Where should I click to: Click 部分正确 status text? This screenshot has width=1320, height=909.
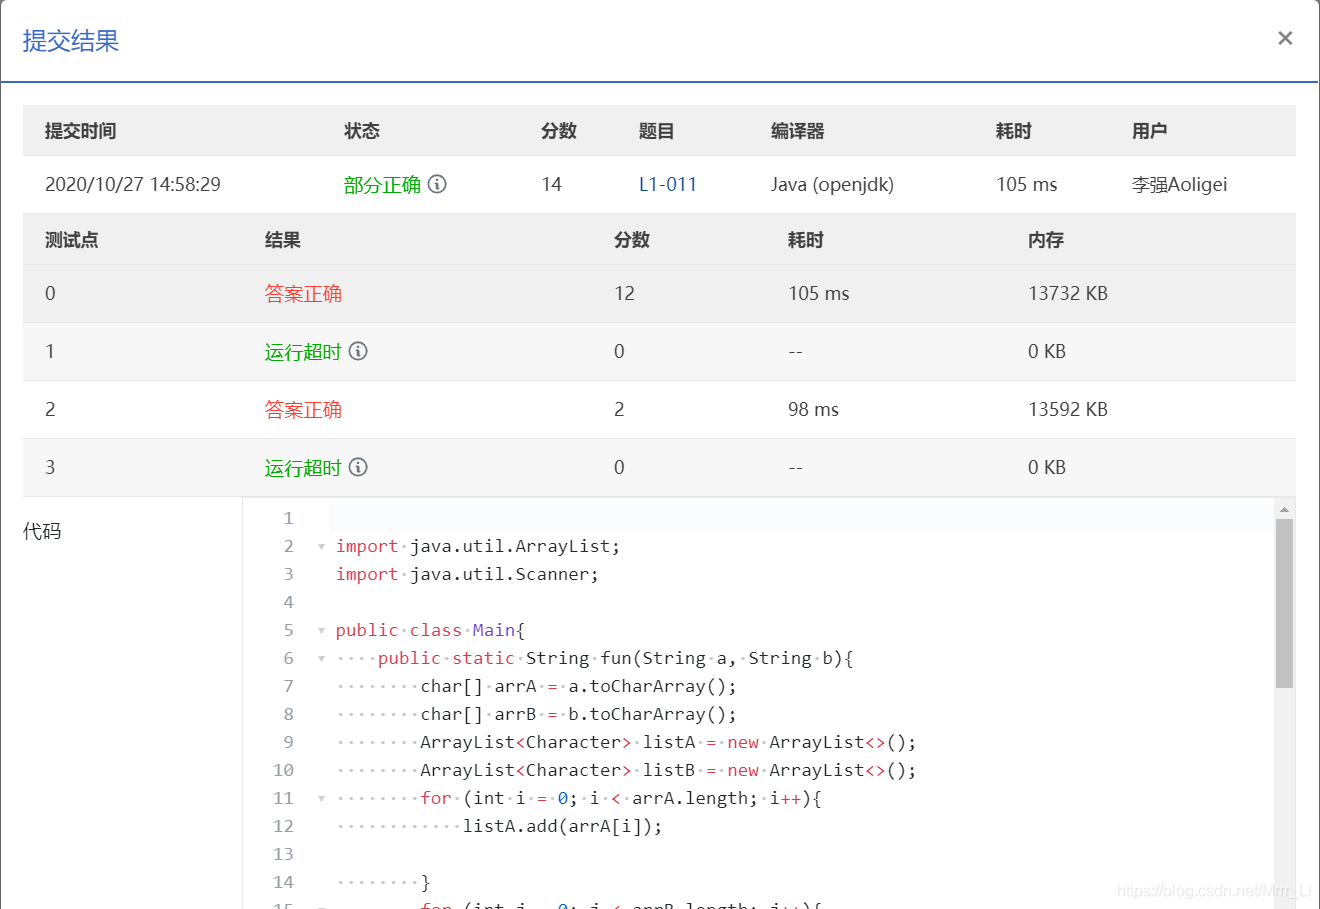tap(383, 185)
